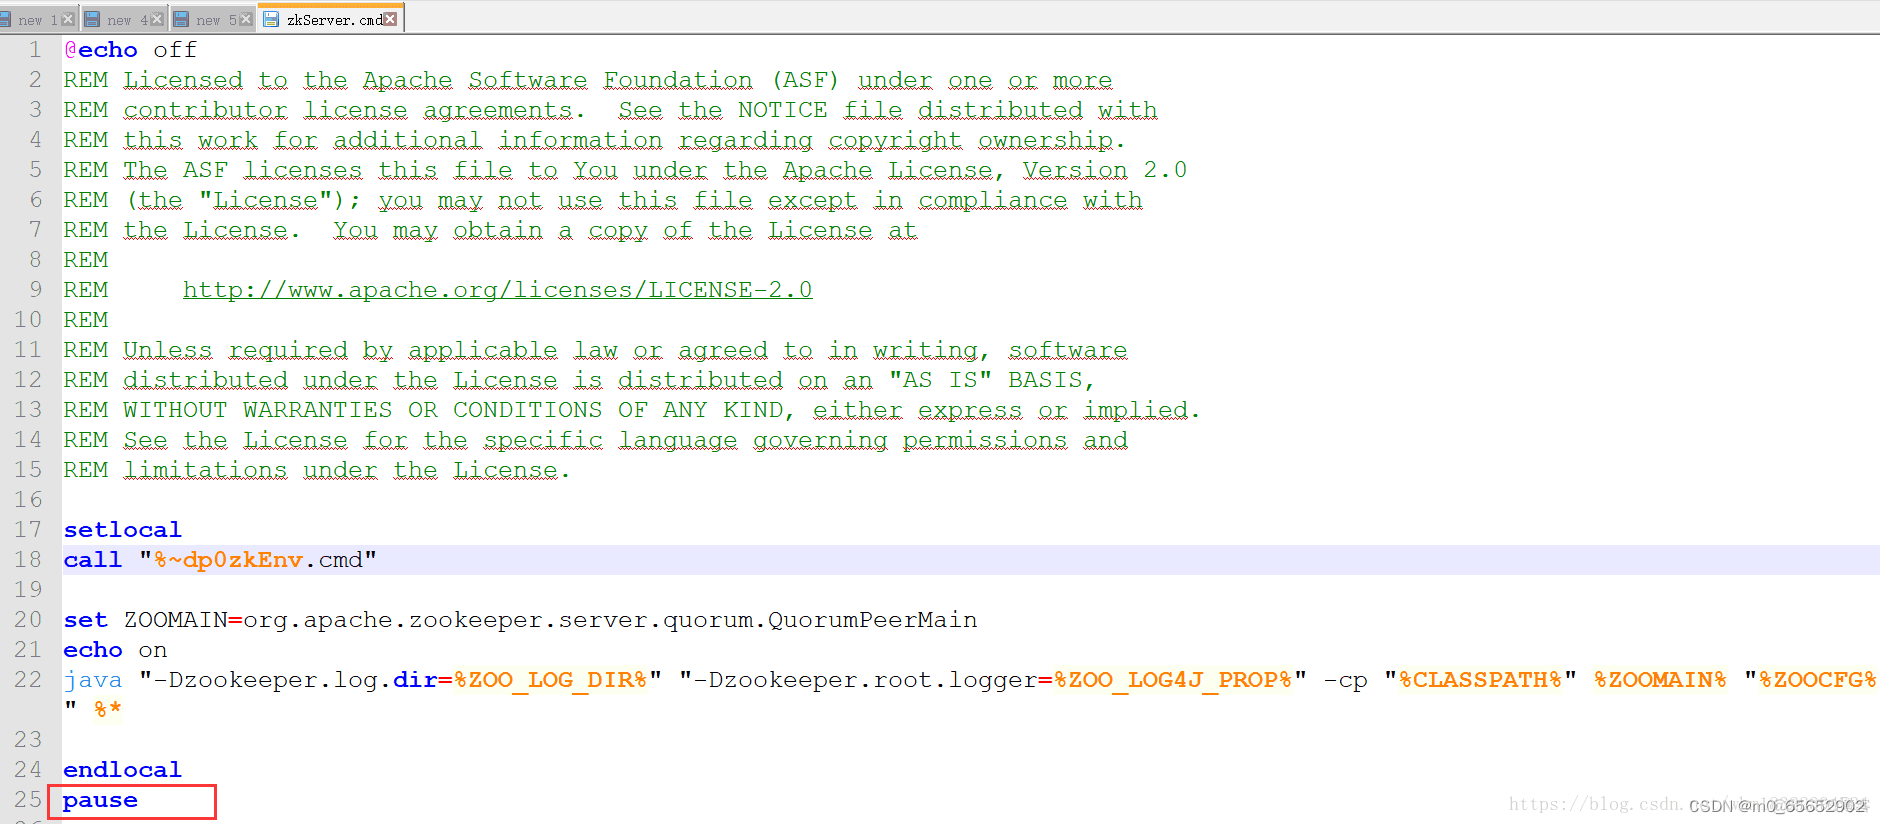Image resolution: width=1880 pixels, height=824 pixels.
Task: Click the 'call' keyword on line 18
Action: click(x=92, y=560)
